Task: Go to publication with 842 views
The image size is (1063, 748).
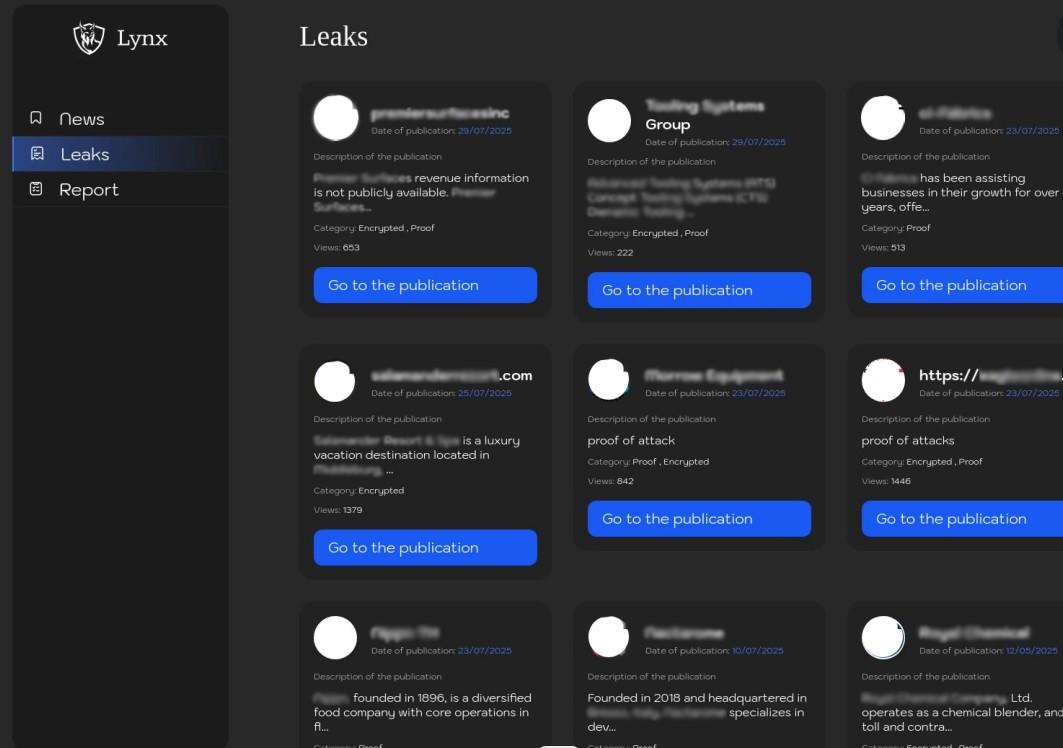Action: (x=699, y=519)
